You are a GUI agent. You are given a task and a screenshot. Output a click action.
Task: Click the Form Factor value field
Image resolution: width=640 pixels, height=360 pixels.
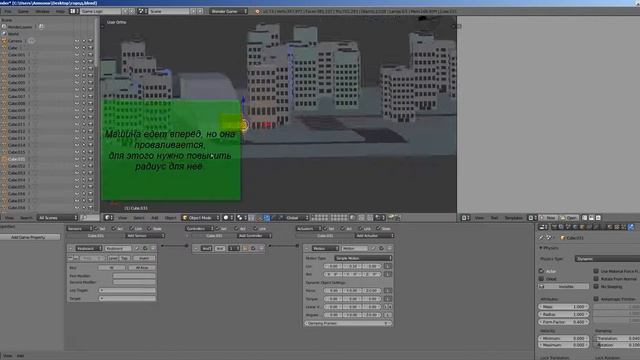coord(564,322)
